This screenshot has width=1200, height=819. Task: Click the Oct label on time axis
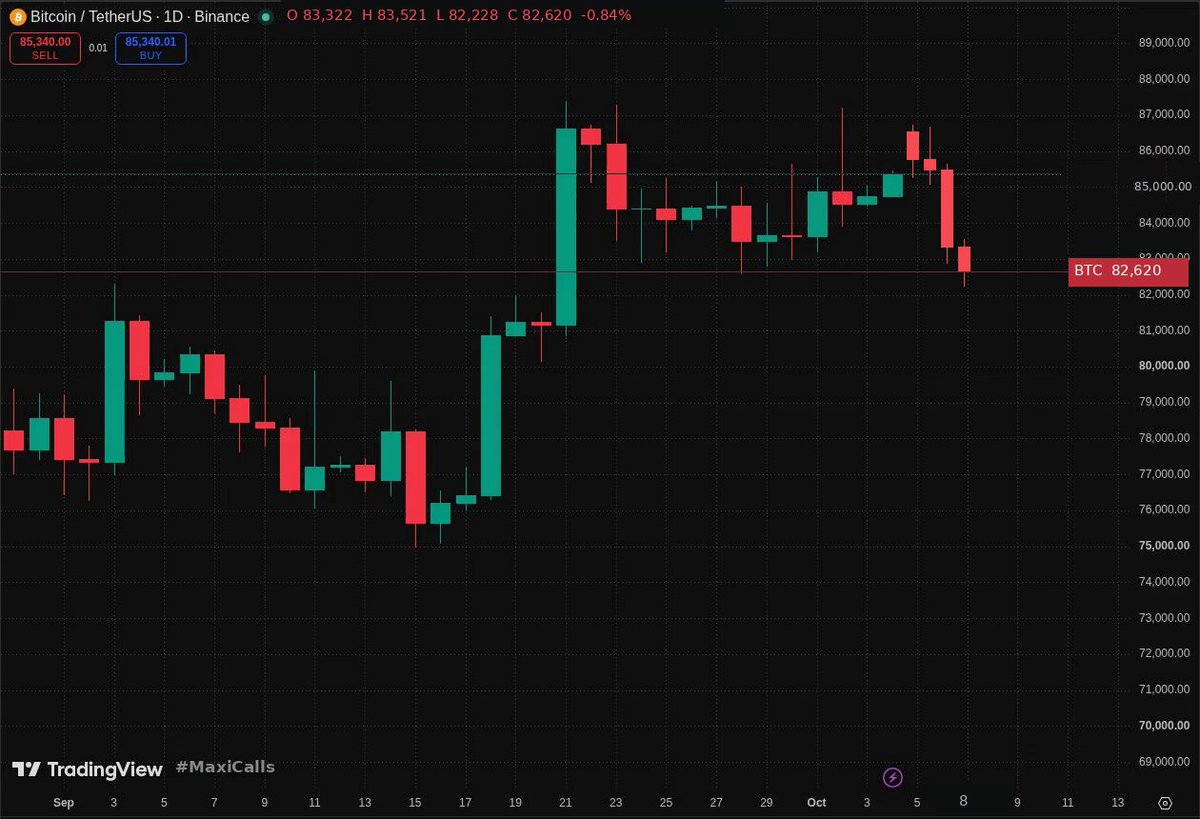click(817, 802)
